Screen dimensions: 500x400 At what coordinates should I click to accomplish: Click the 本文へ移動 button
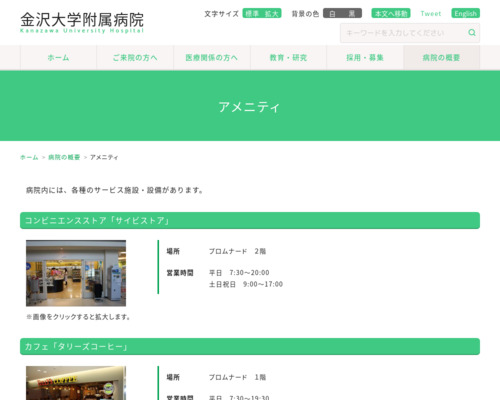pyautogui.click(x=391, y=13)
